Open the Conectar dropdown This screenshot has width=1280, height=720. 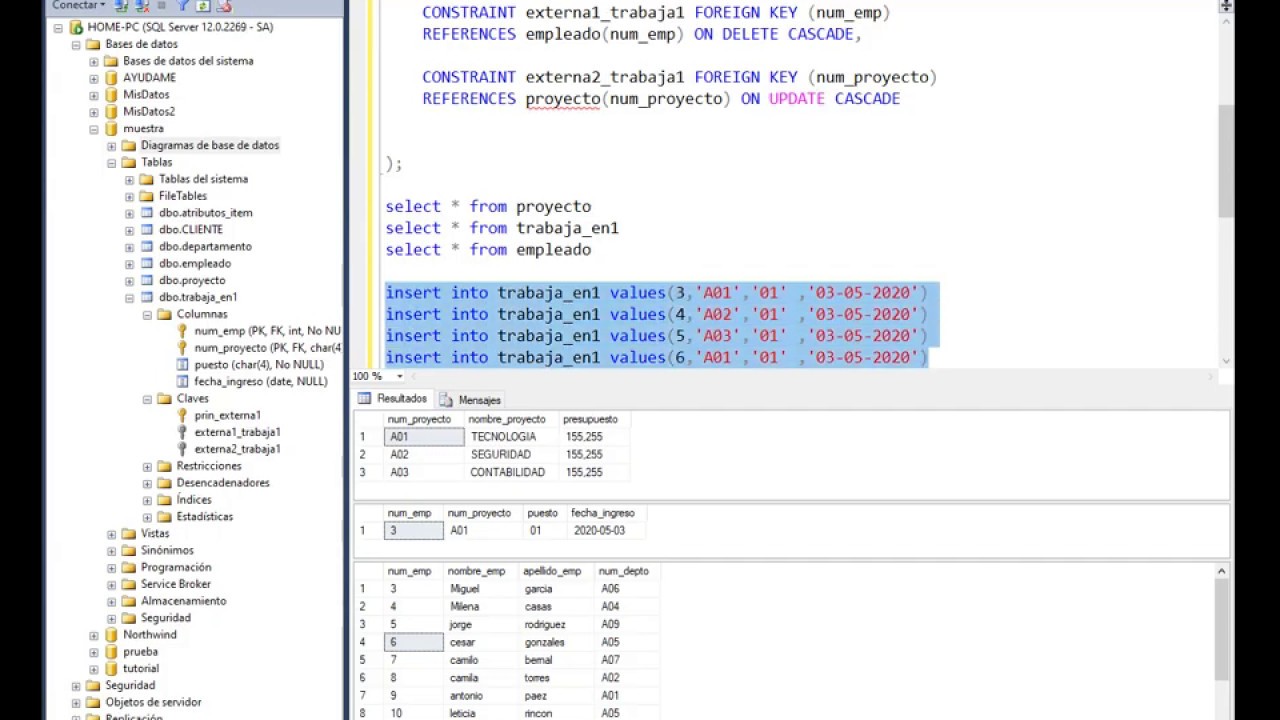point(79,5)
